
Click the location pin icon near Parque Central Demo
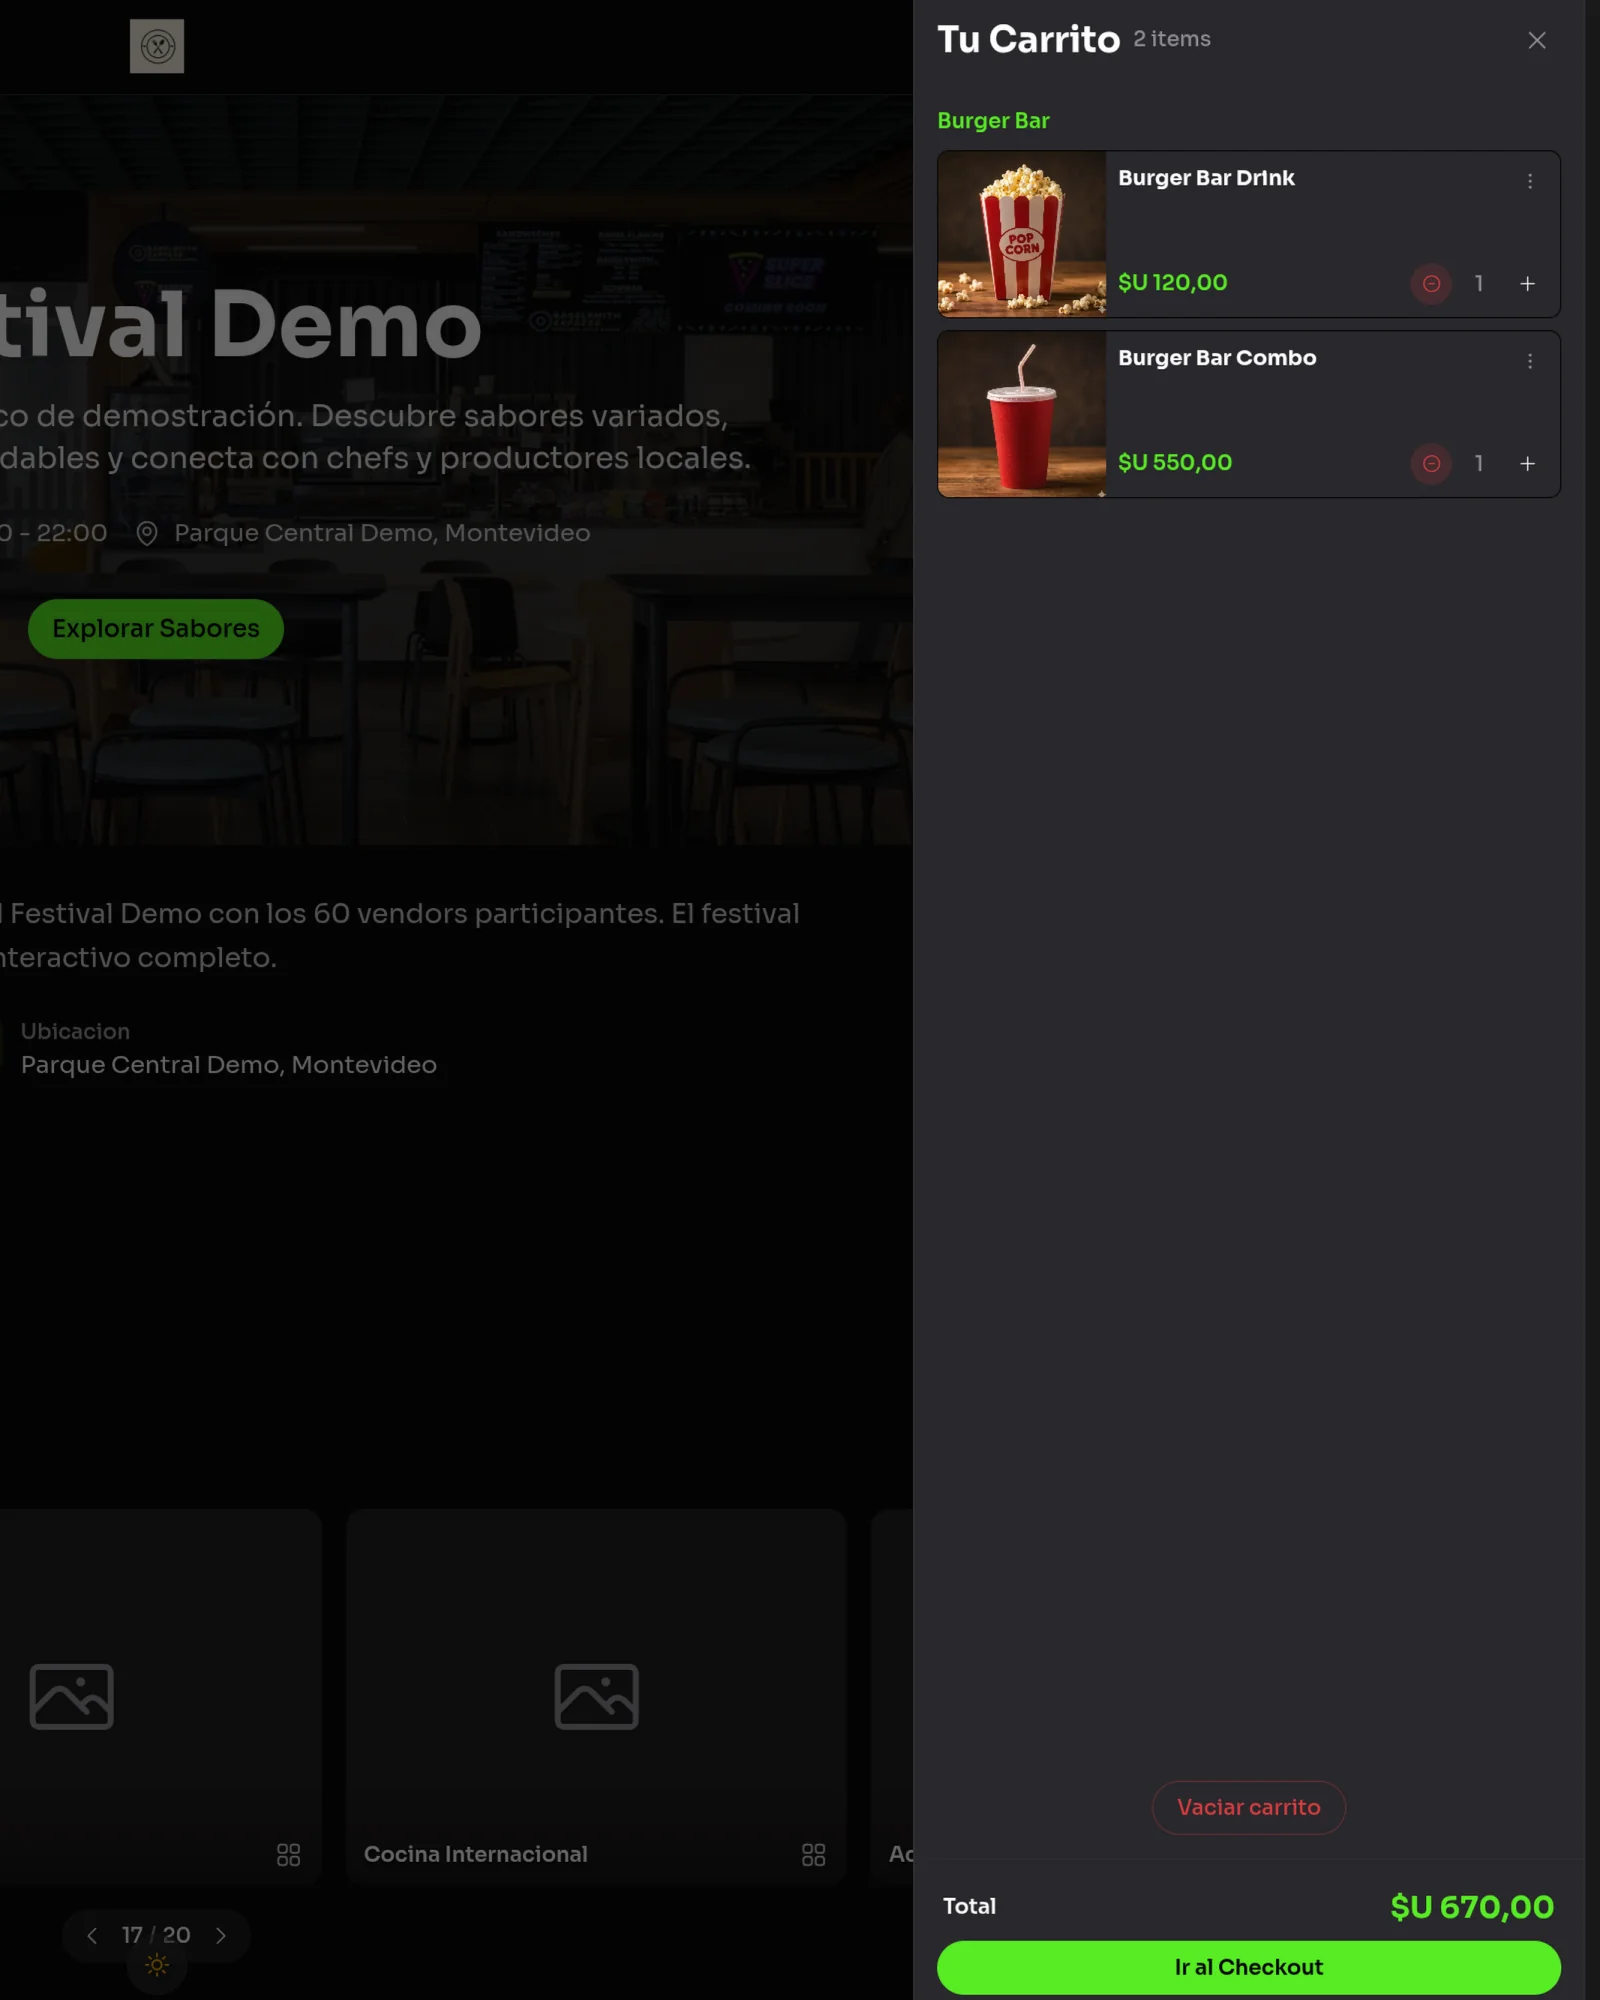click(147, 533)
